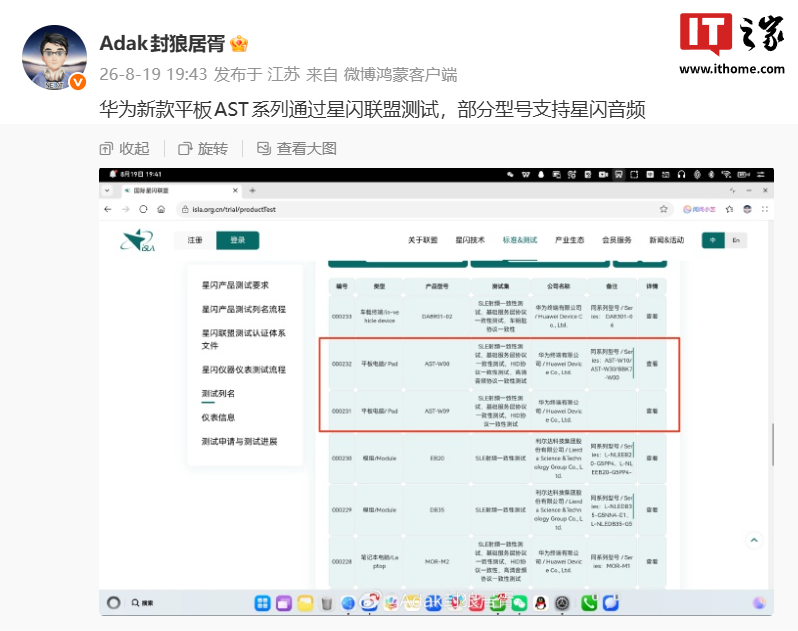Click the dock 搜索 search field
The width and height of the screenshot is (798, 631).
click(142, 603)
